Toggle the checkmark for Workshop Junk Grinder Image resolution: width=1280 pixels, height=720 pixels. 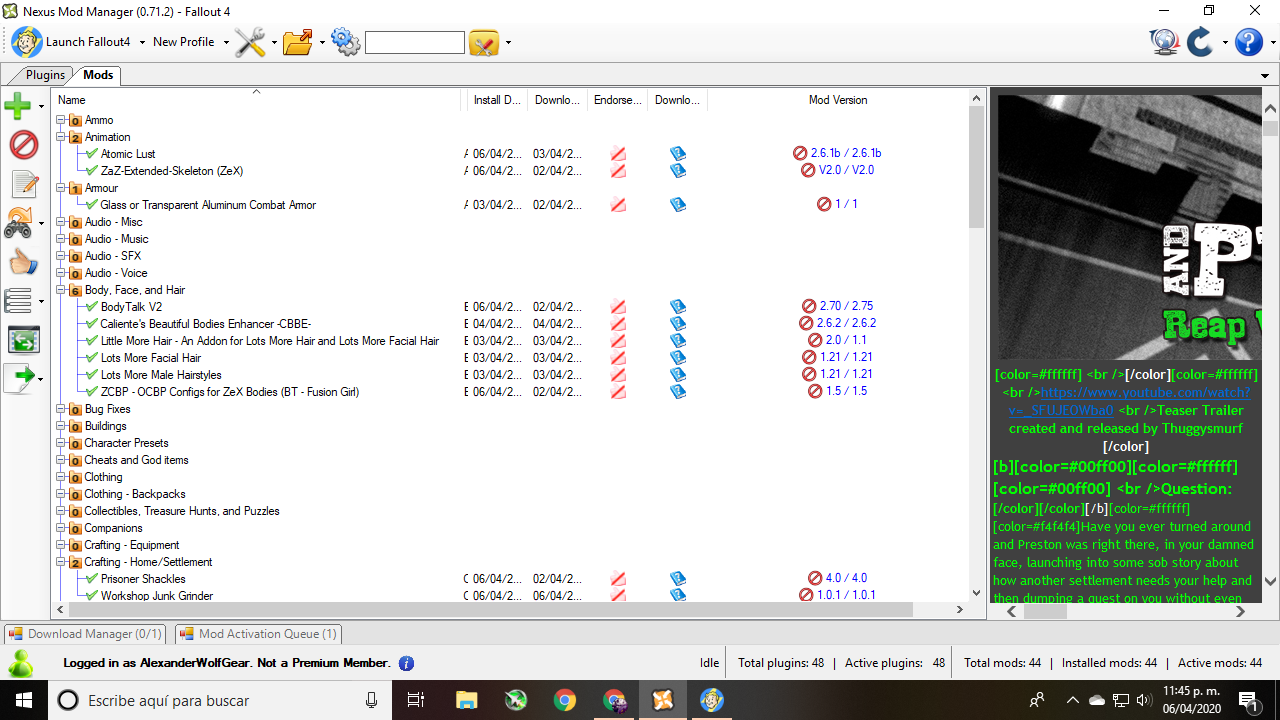[92, 596]
